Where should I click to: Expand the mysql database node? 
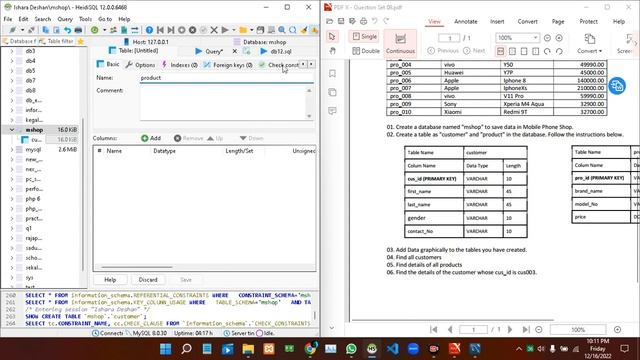pyautogui.click(x=12, y=149)
